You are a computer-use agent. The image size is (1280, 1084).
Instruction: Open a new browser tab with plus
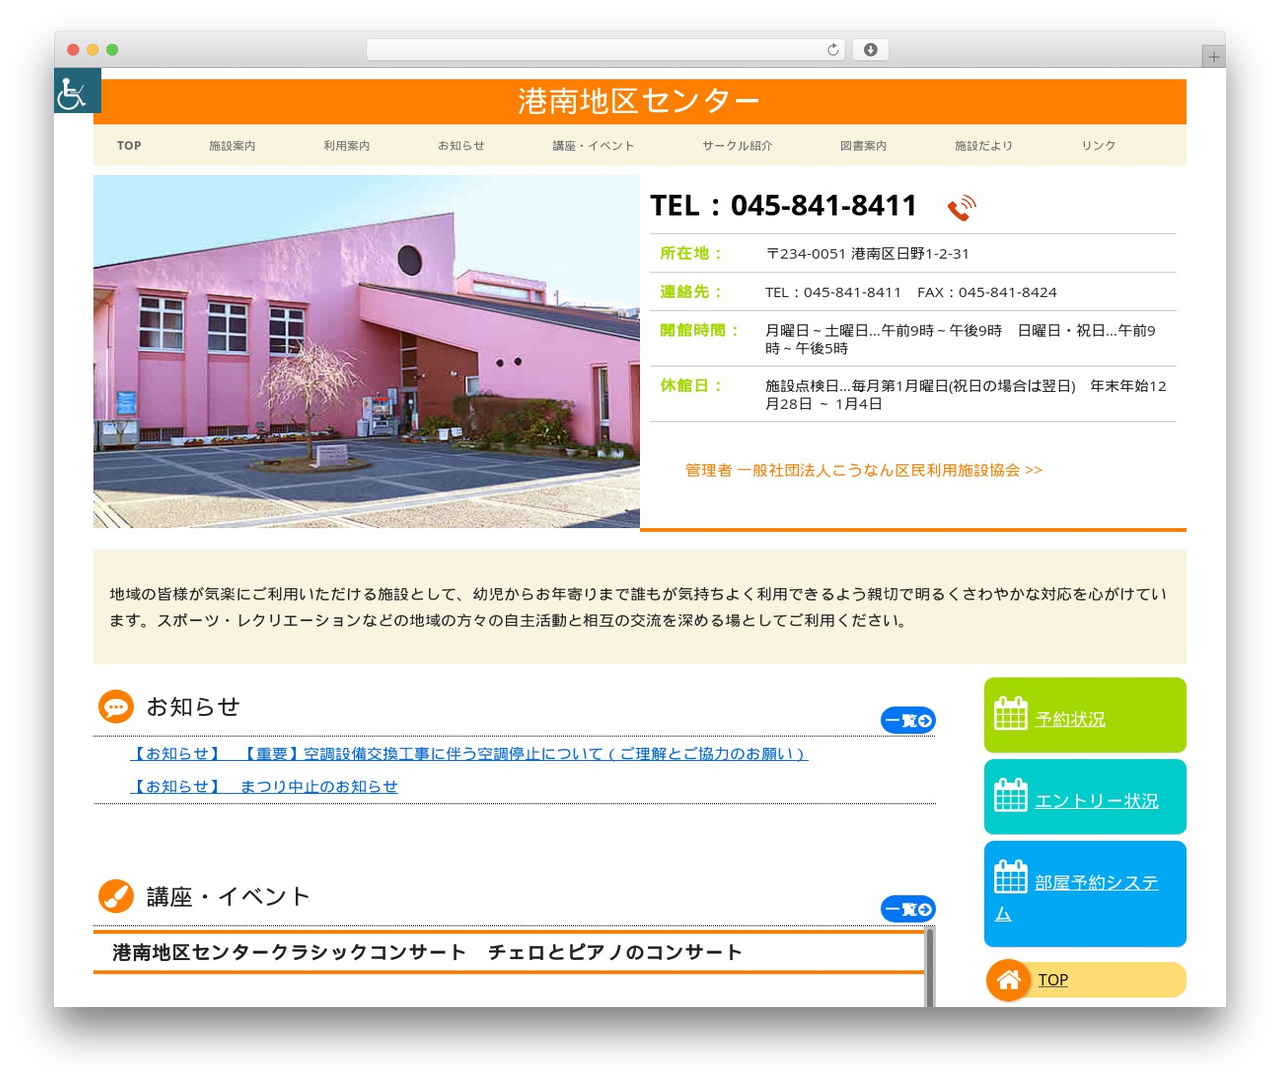tap(1213, 57)
